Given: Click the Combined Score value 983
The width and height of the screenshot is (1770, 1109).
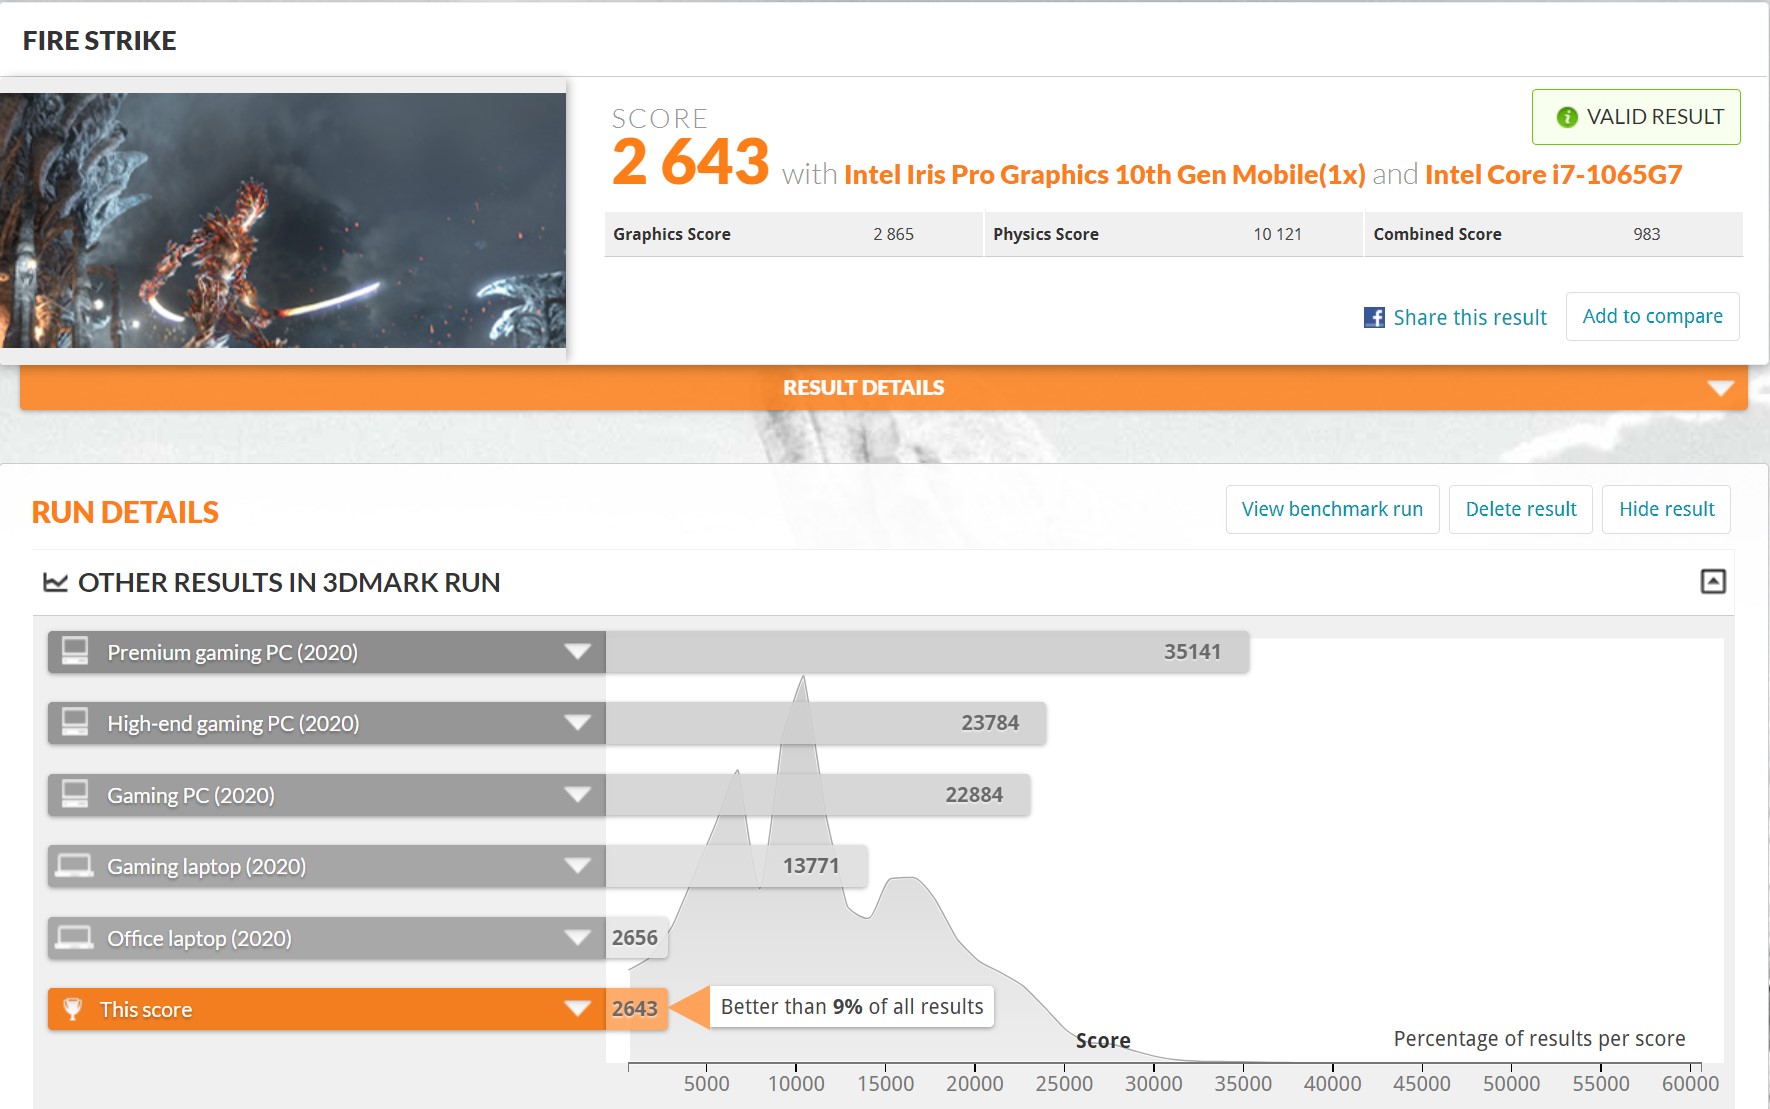Looking at the screenshot, I should [1646, 234].
